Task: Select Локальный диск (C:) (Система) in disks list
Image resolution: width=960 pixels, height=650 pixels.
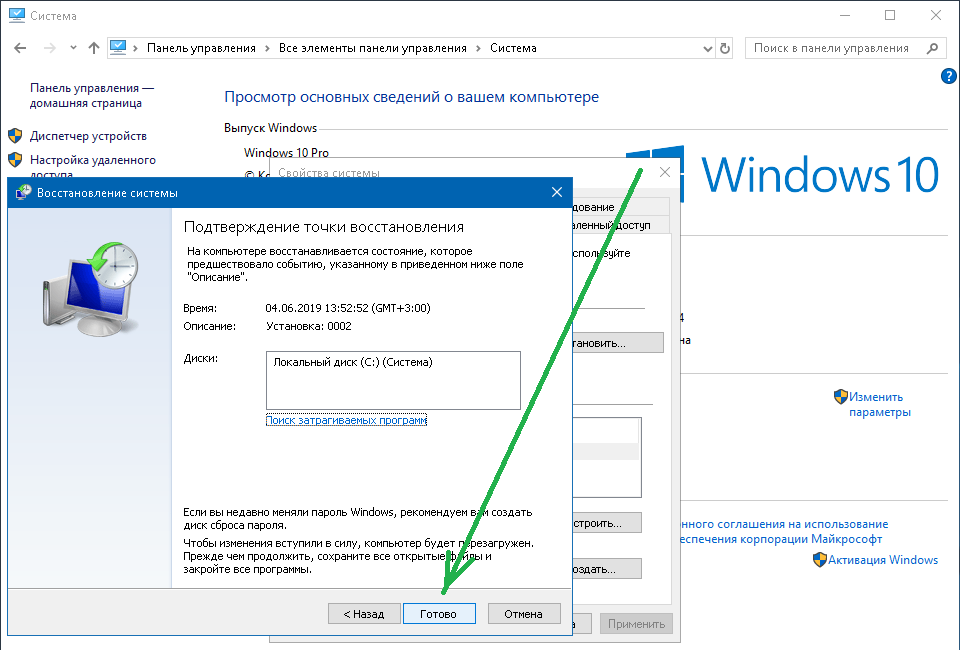Action: (353, 362)
